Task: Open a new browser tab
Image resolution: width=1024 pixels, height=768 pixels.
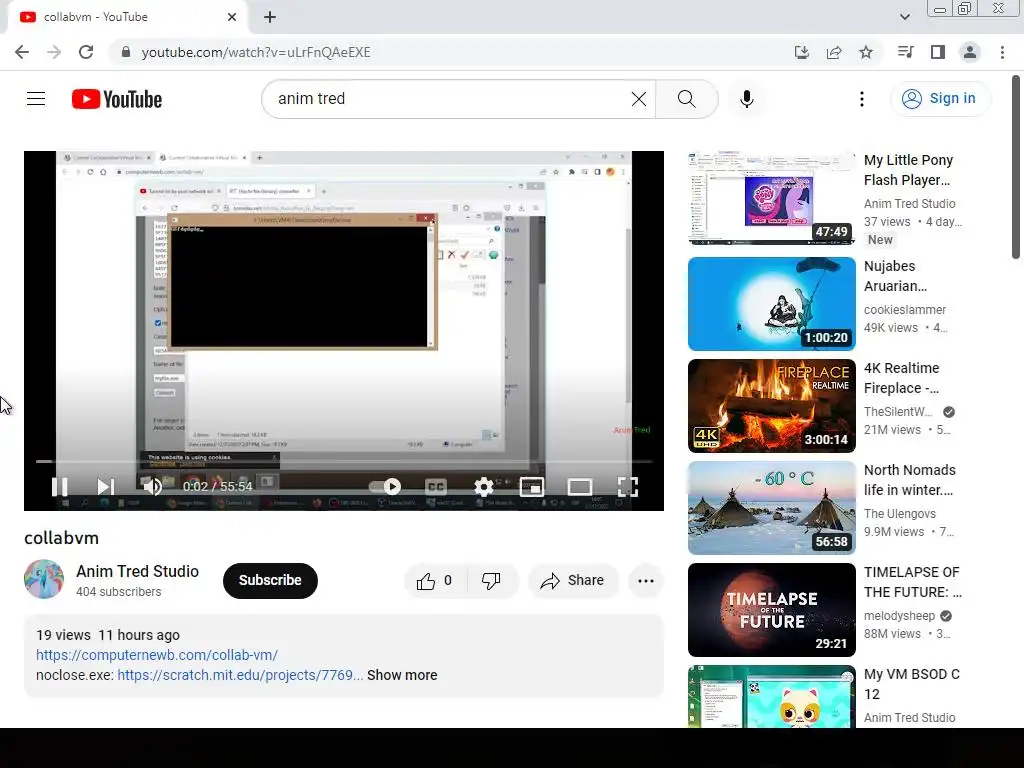Action: point(270,17)
